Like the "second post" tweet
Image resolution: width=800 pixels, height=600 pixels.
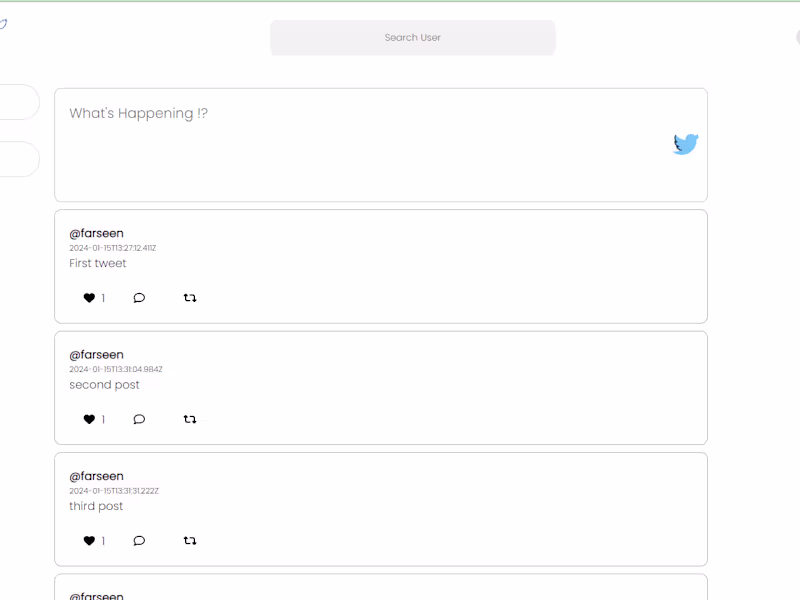coord(89,420)
